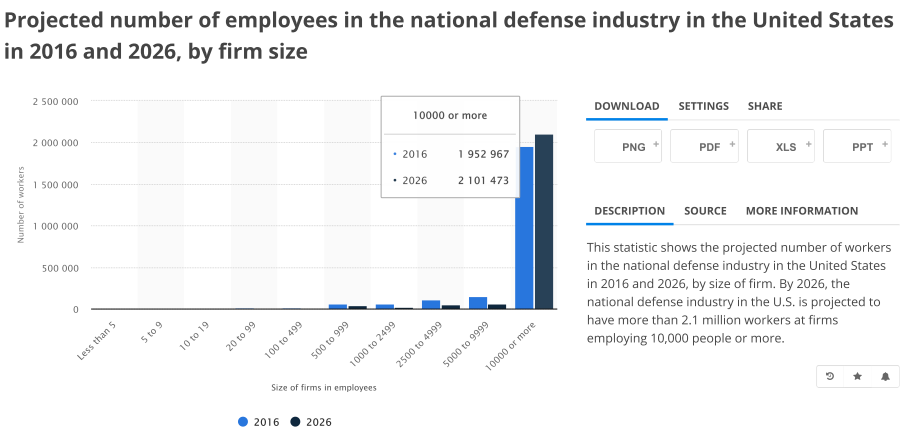Open the SHARE tab
914x446 pixels.
(x=765, y=106)
